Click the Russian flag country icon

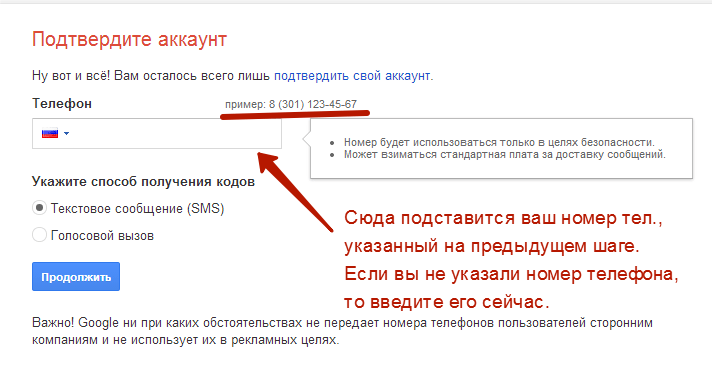point(50,134)
